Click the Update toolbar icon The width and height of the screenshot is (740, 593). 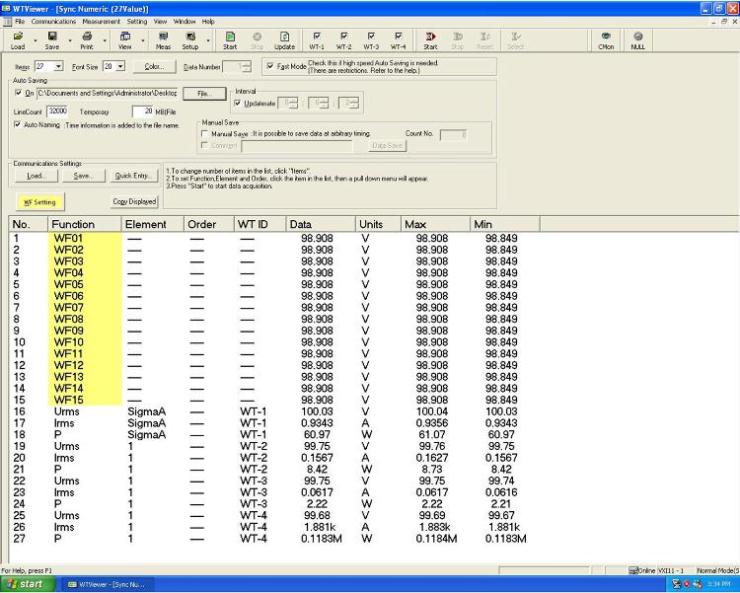click(x=284, y=39)
